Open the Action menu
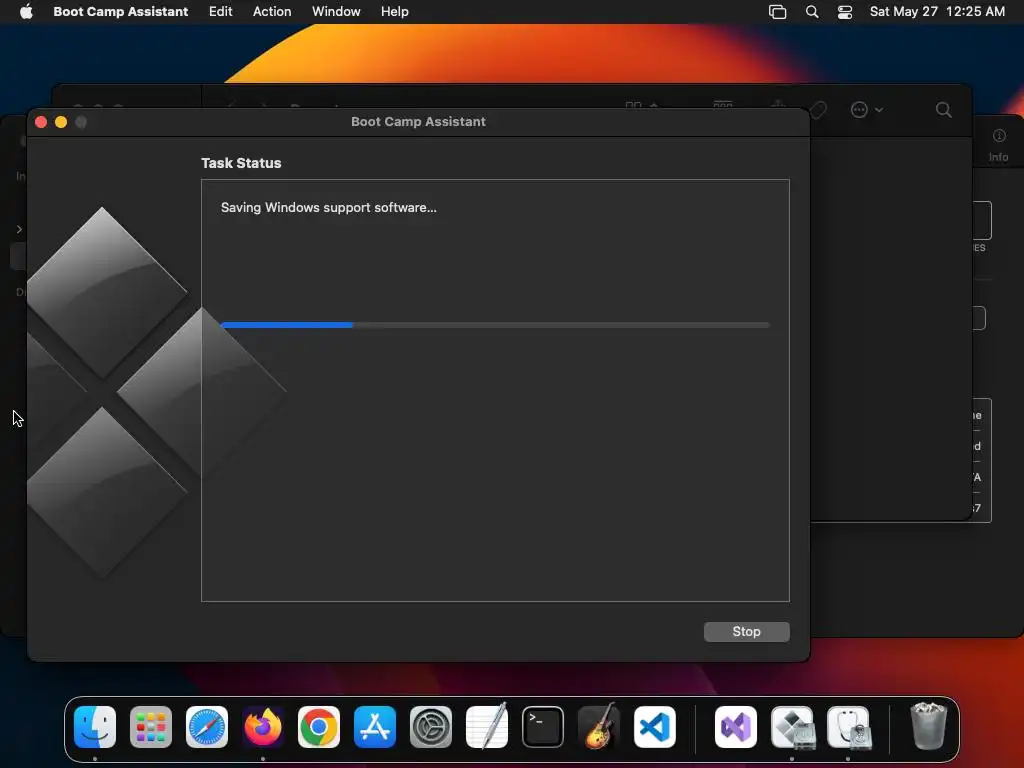This screenshot has width=1024, height=768. (x=272, y=11)
